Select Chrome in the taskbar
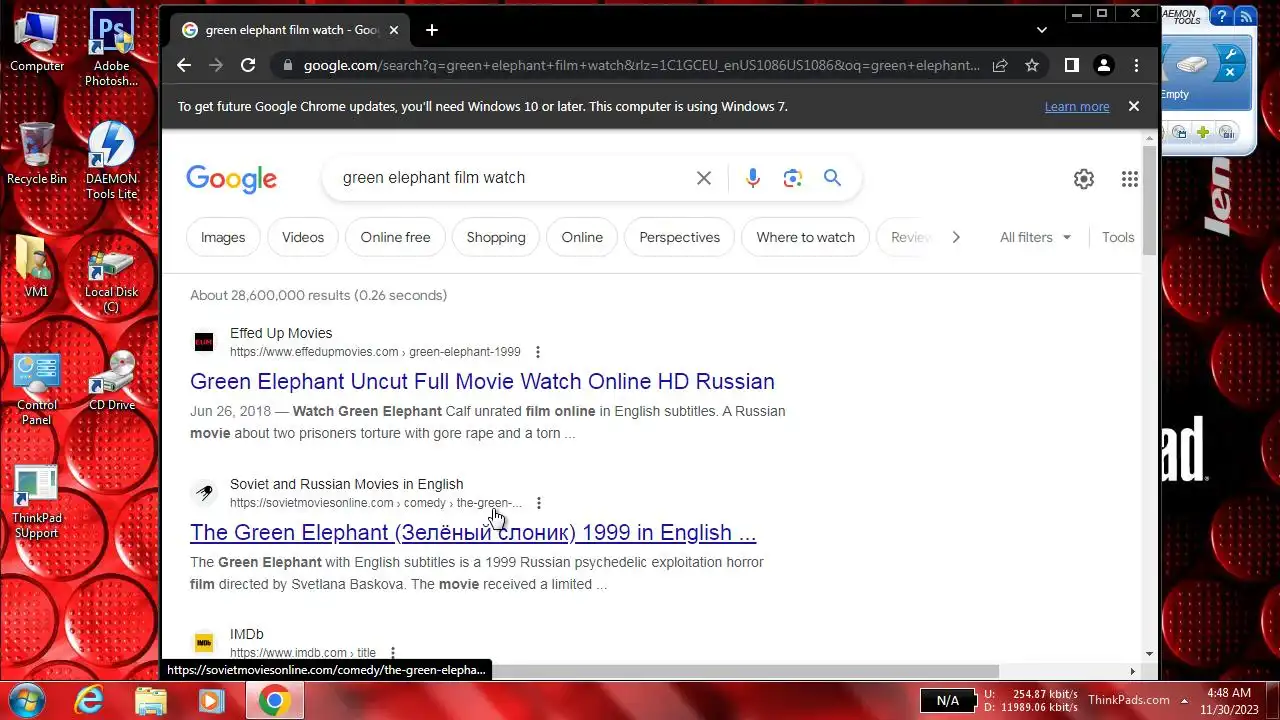Screen dimensions: 1280x720 (274, 700)
